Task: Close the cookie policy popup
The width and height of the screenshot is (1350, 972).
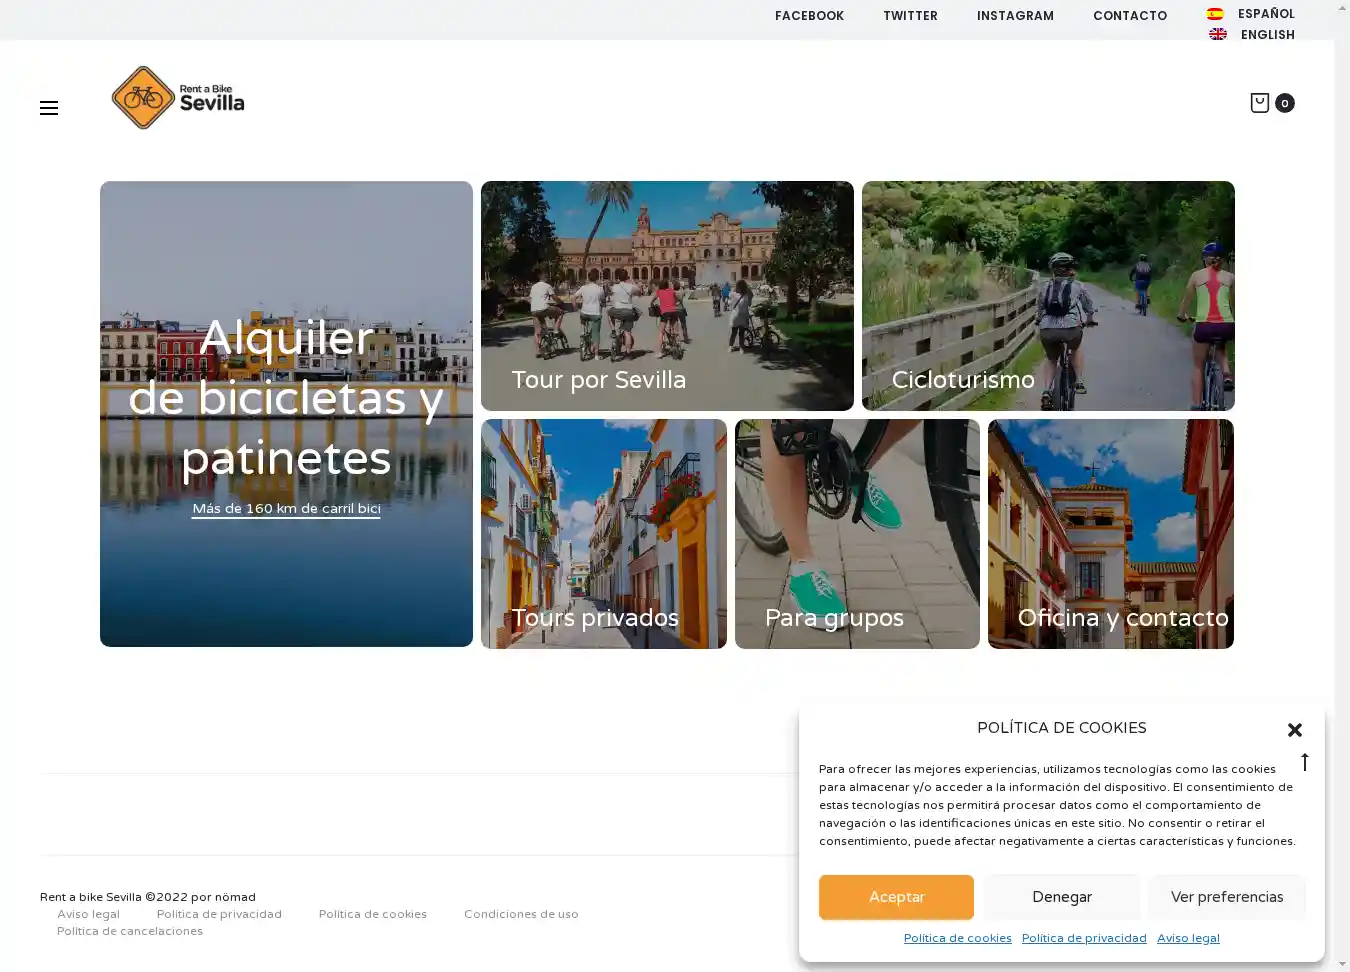Action: tap(1294, 730)
